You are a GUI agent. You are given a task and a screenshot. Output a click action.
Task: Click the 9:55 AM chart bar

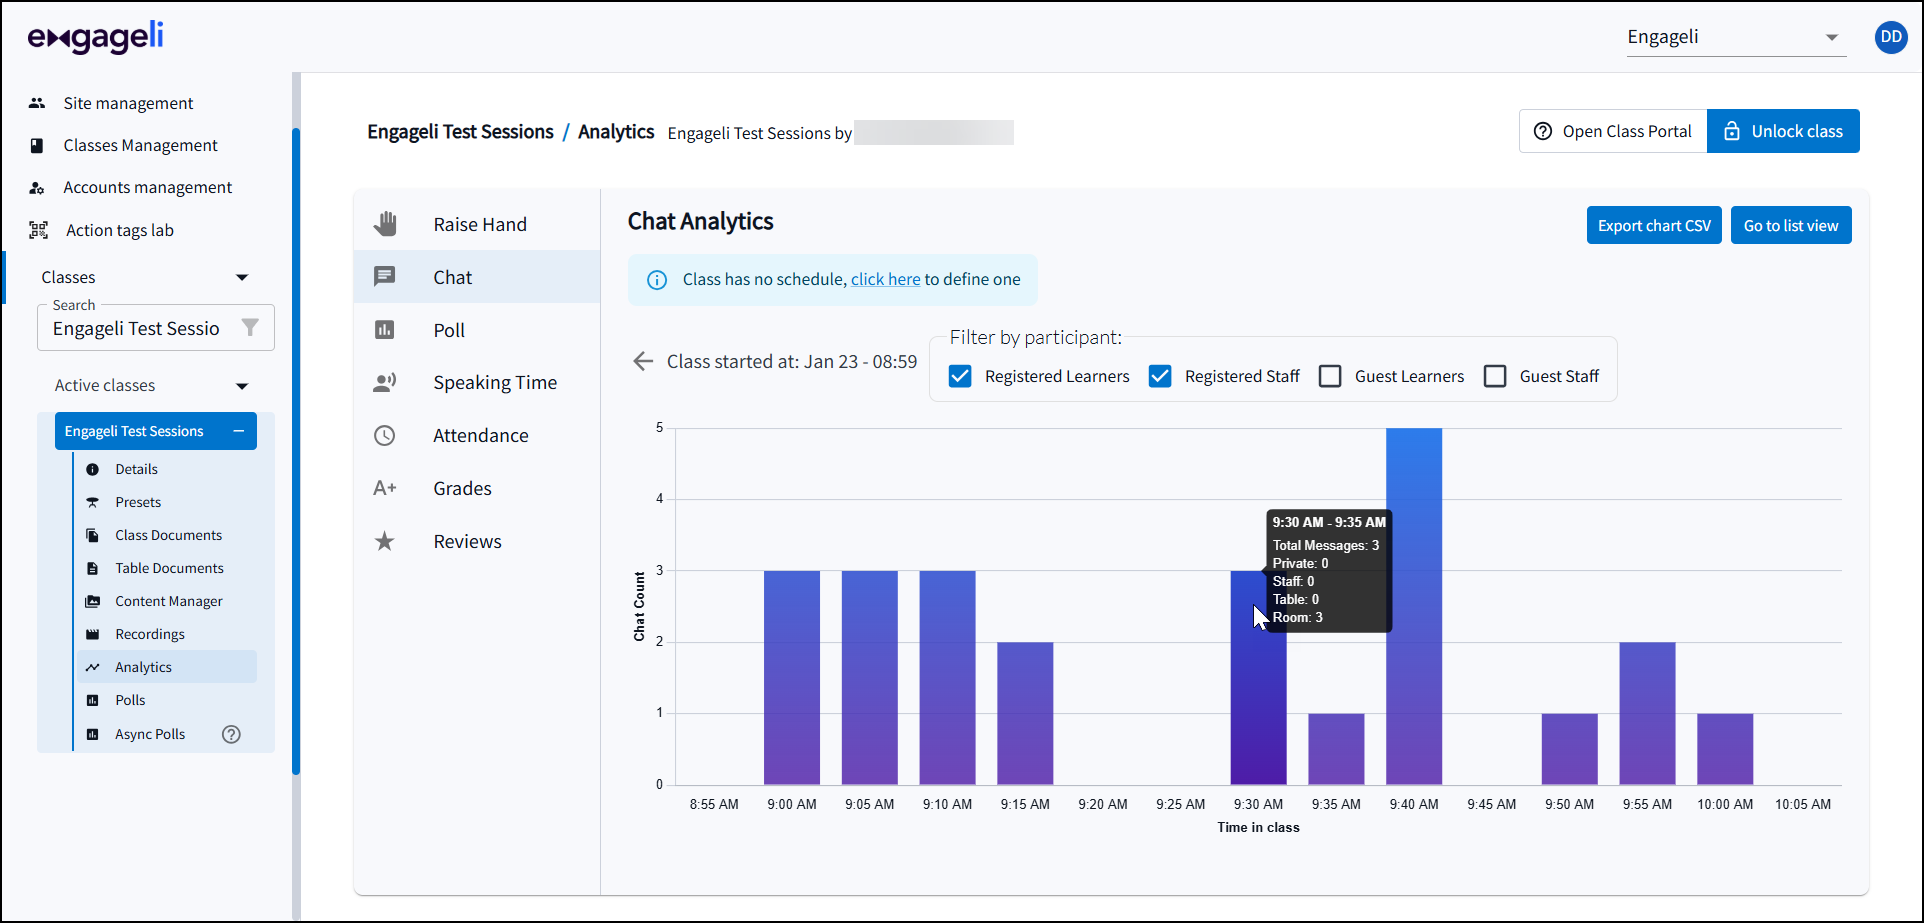tap(1647, 713)
